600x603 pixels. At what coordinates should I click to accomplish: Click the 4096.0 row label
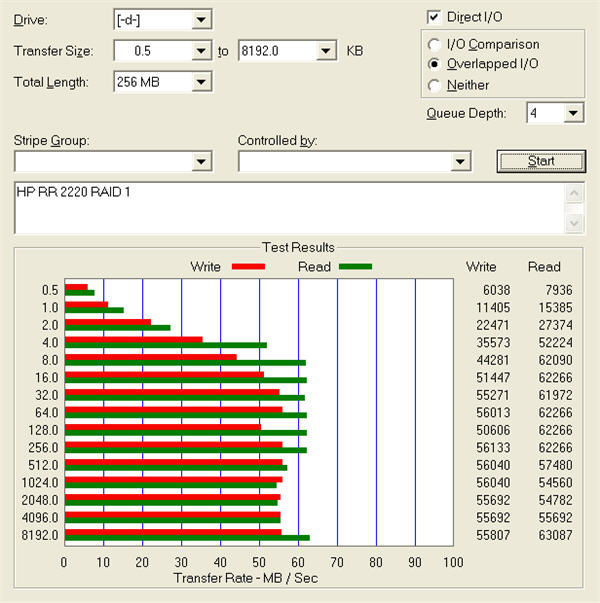40,518
